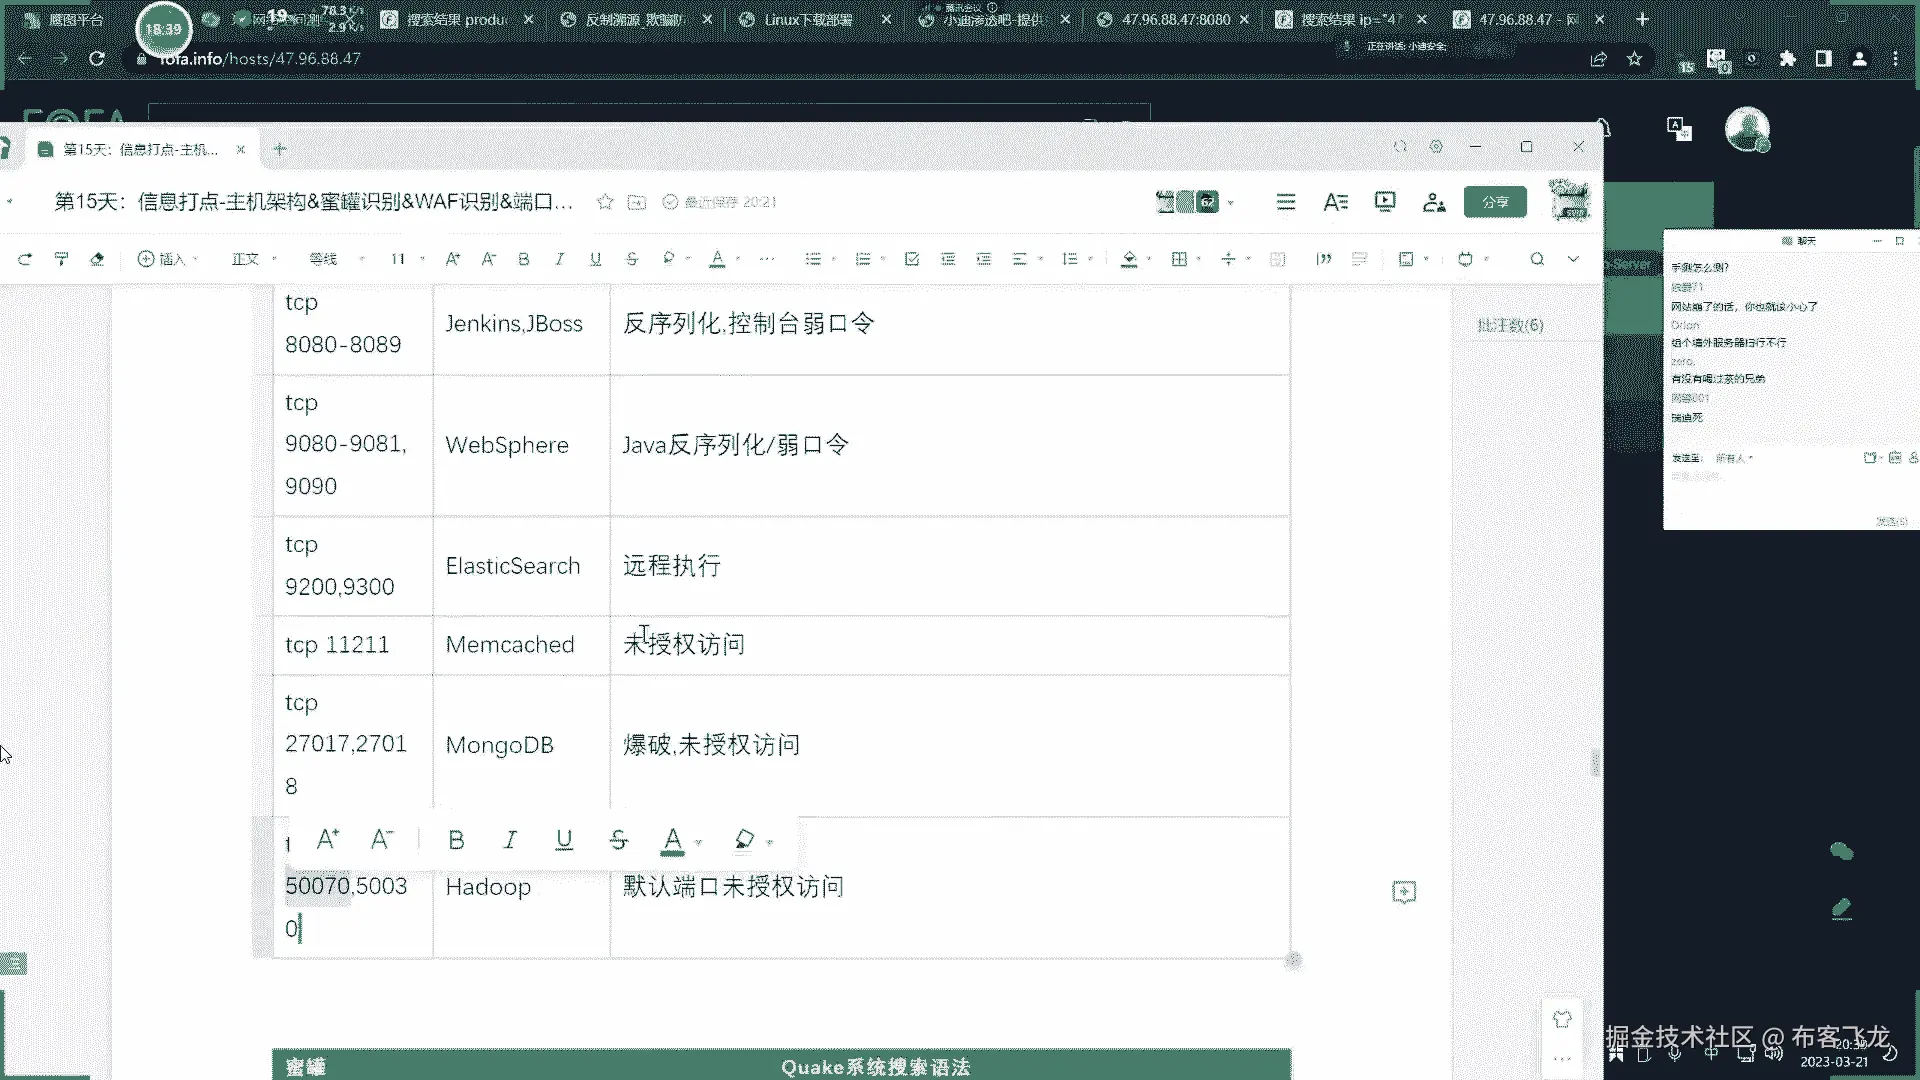Expand the 插入 insert menu
Screen dimensions: 1920x1080
[x=166, y=259]
